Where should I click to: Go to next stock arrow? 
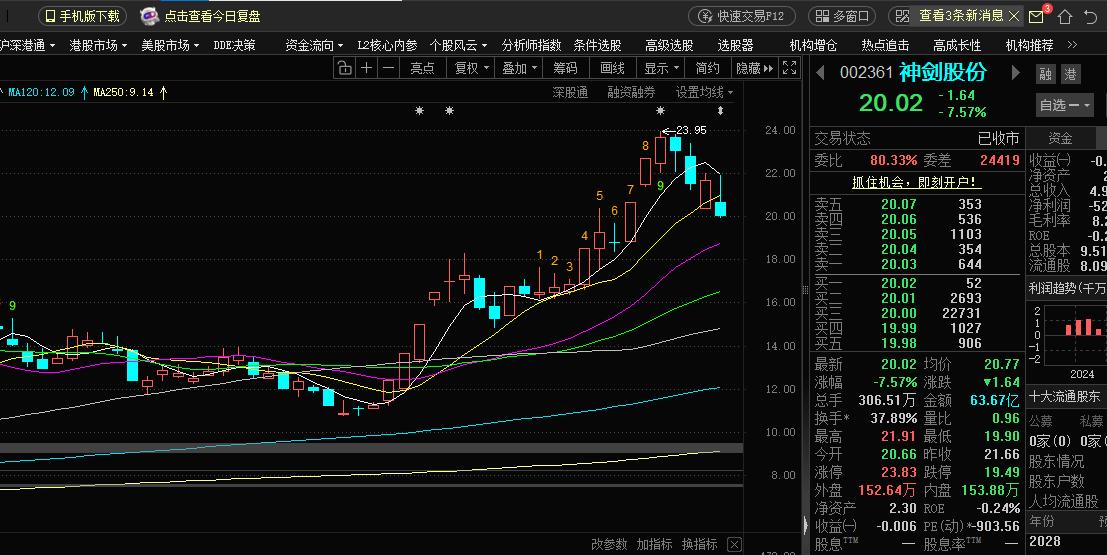pyautogui.click(x=1016, y=73)
